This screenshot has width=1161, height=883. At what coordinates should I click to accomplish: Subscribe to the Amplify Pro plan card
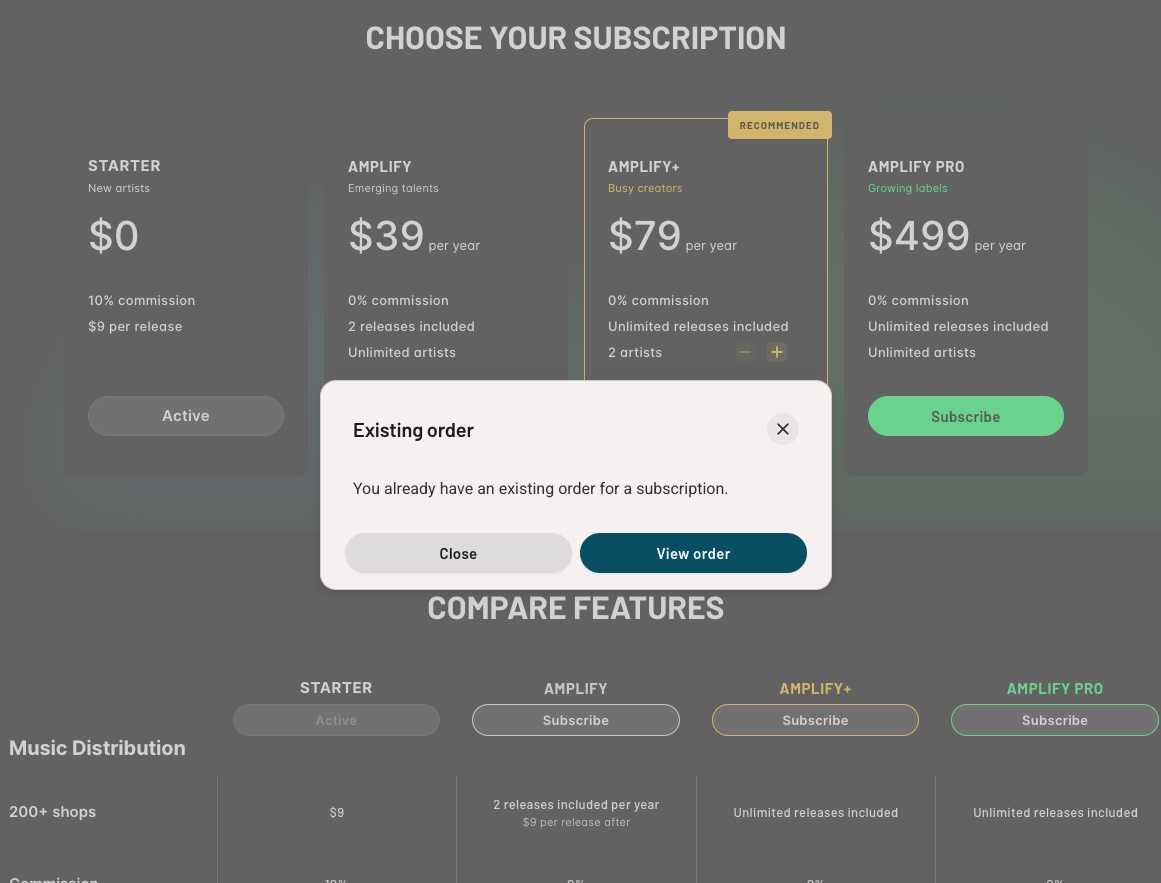pos(966,416)
